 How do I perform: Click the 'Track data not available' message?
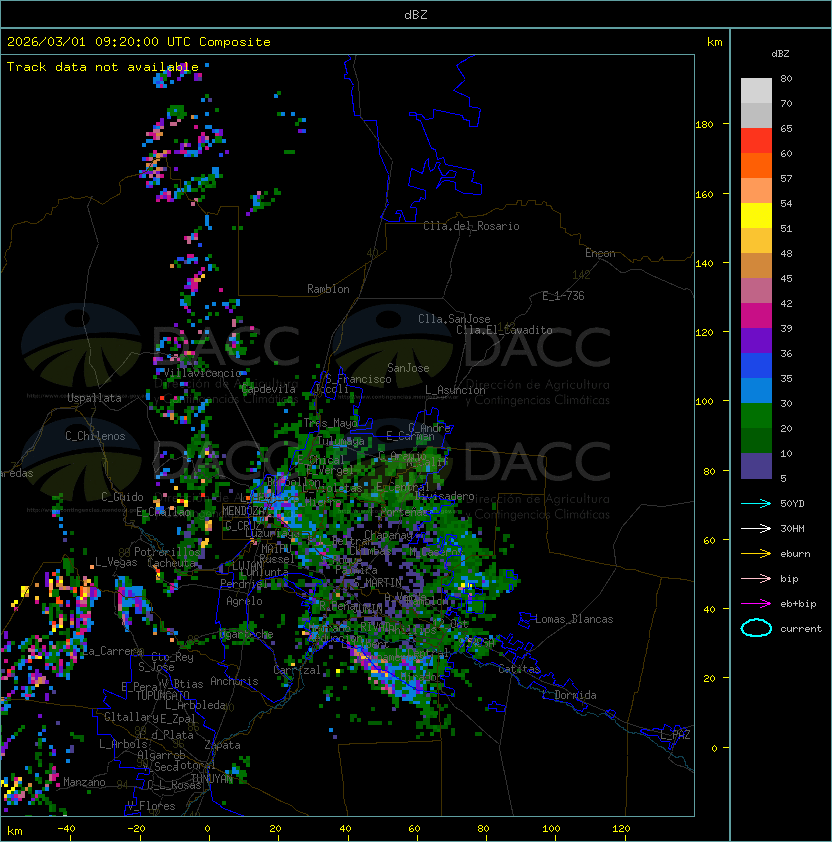pyautogui.click(x=103, y=67)
